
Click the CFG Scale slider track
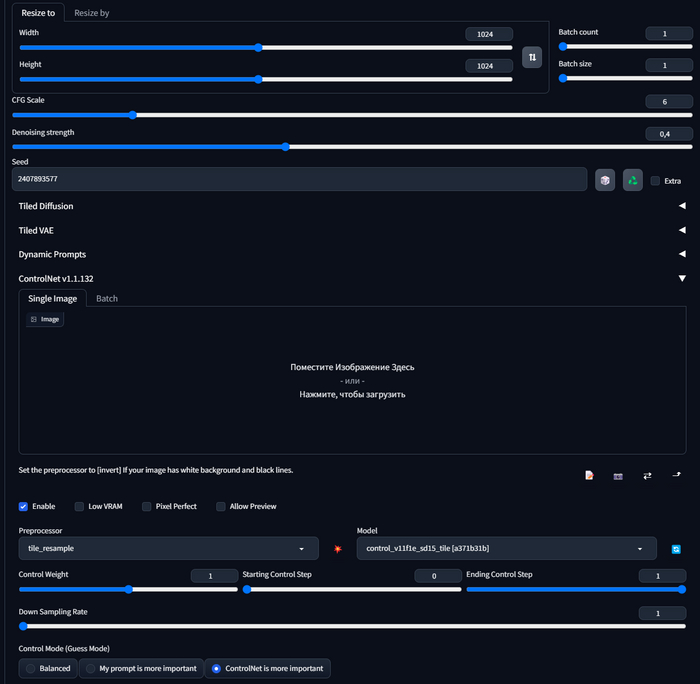350,115
